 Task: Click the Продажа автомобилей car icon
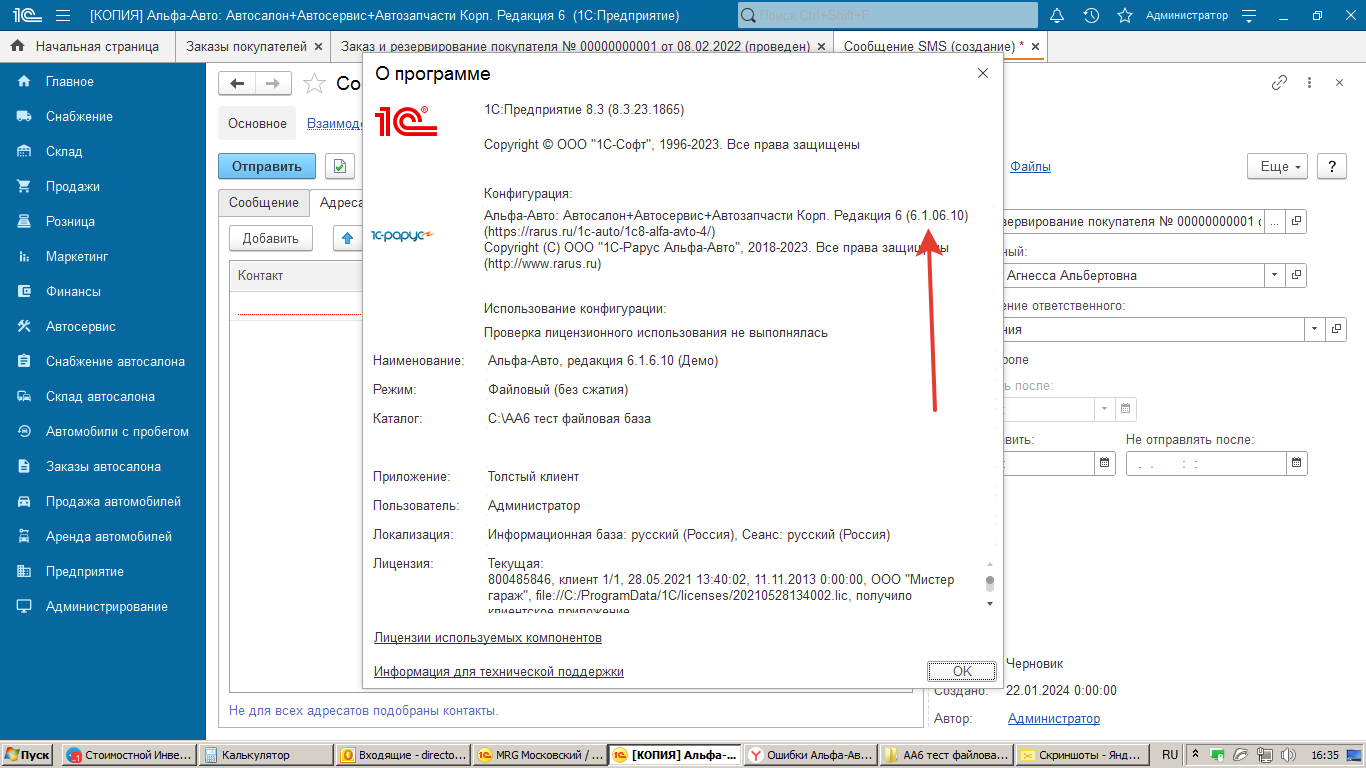24,501
